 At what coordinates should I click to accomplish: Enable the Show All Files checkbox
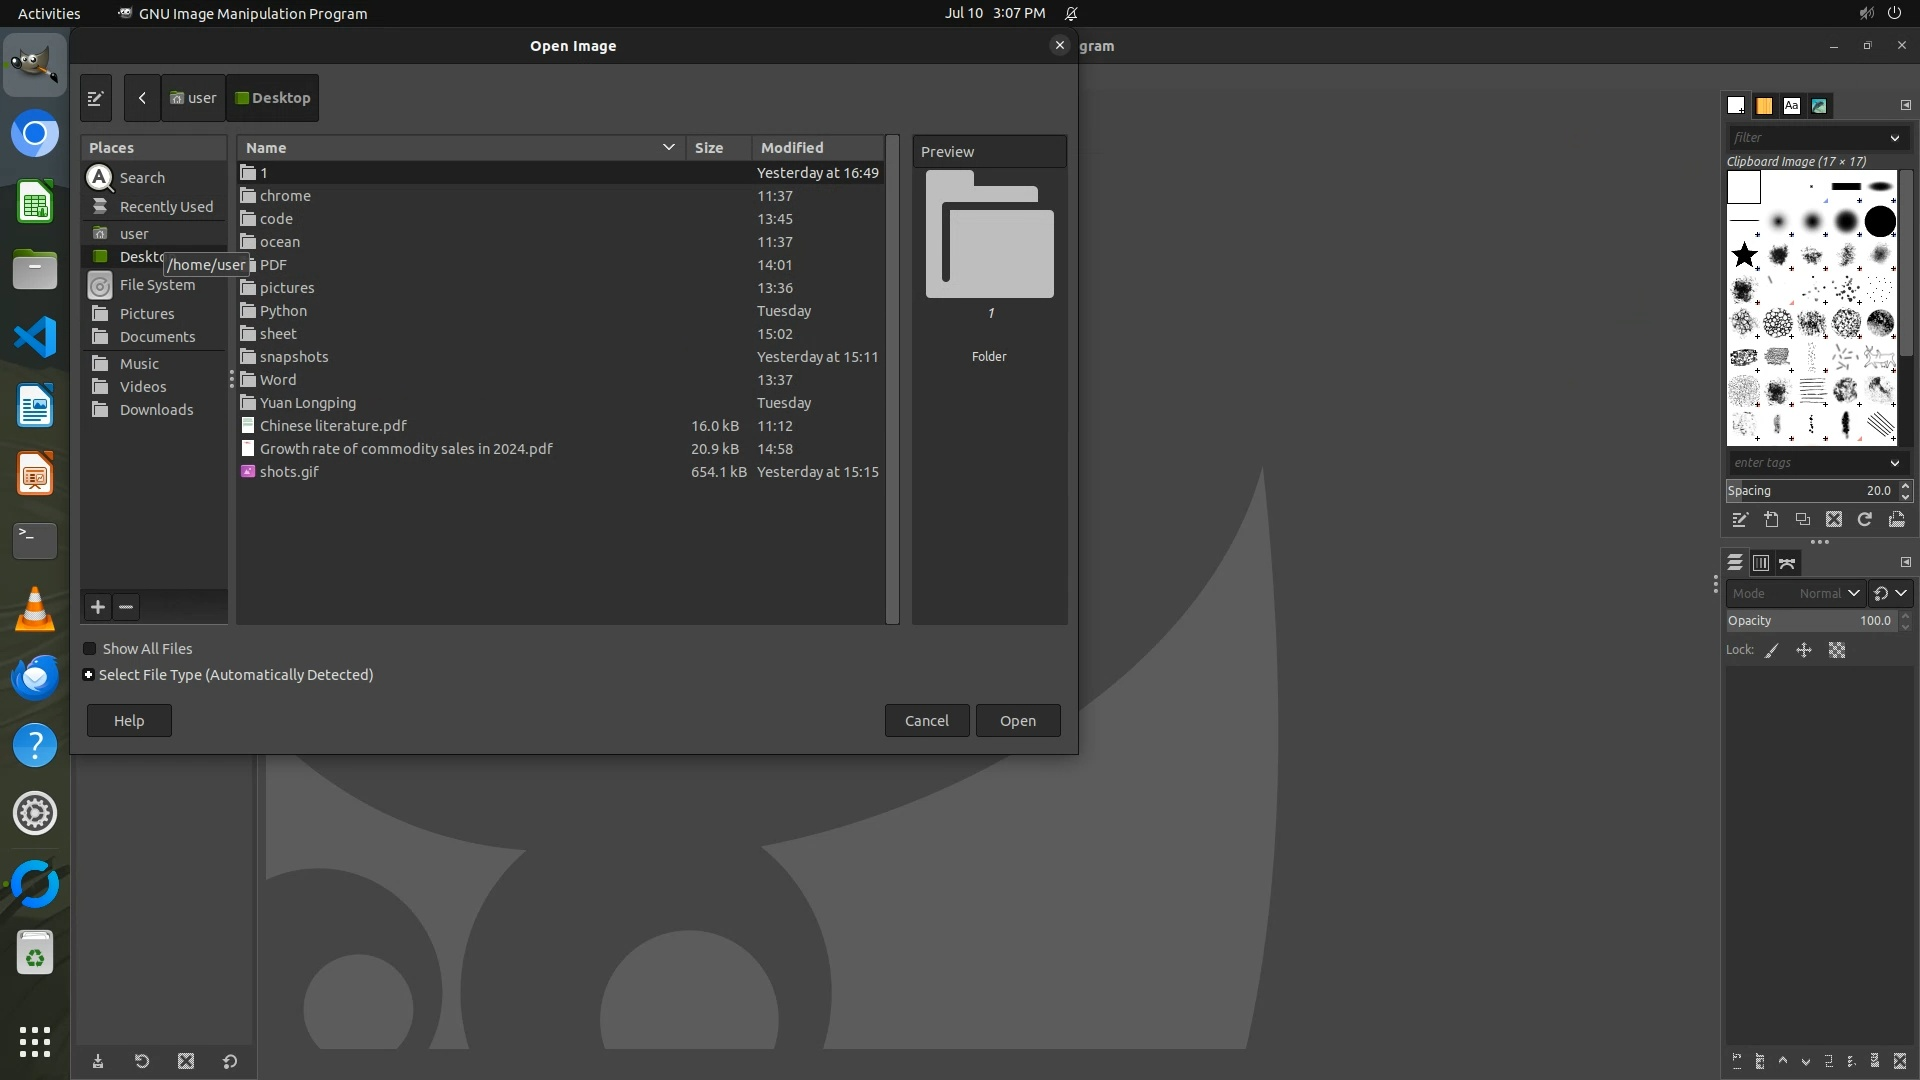pyautogui.click(x=90, y=649)
